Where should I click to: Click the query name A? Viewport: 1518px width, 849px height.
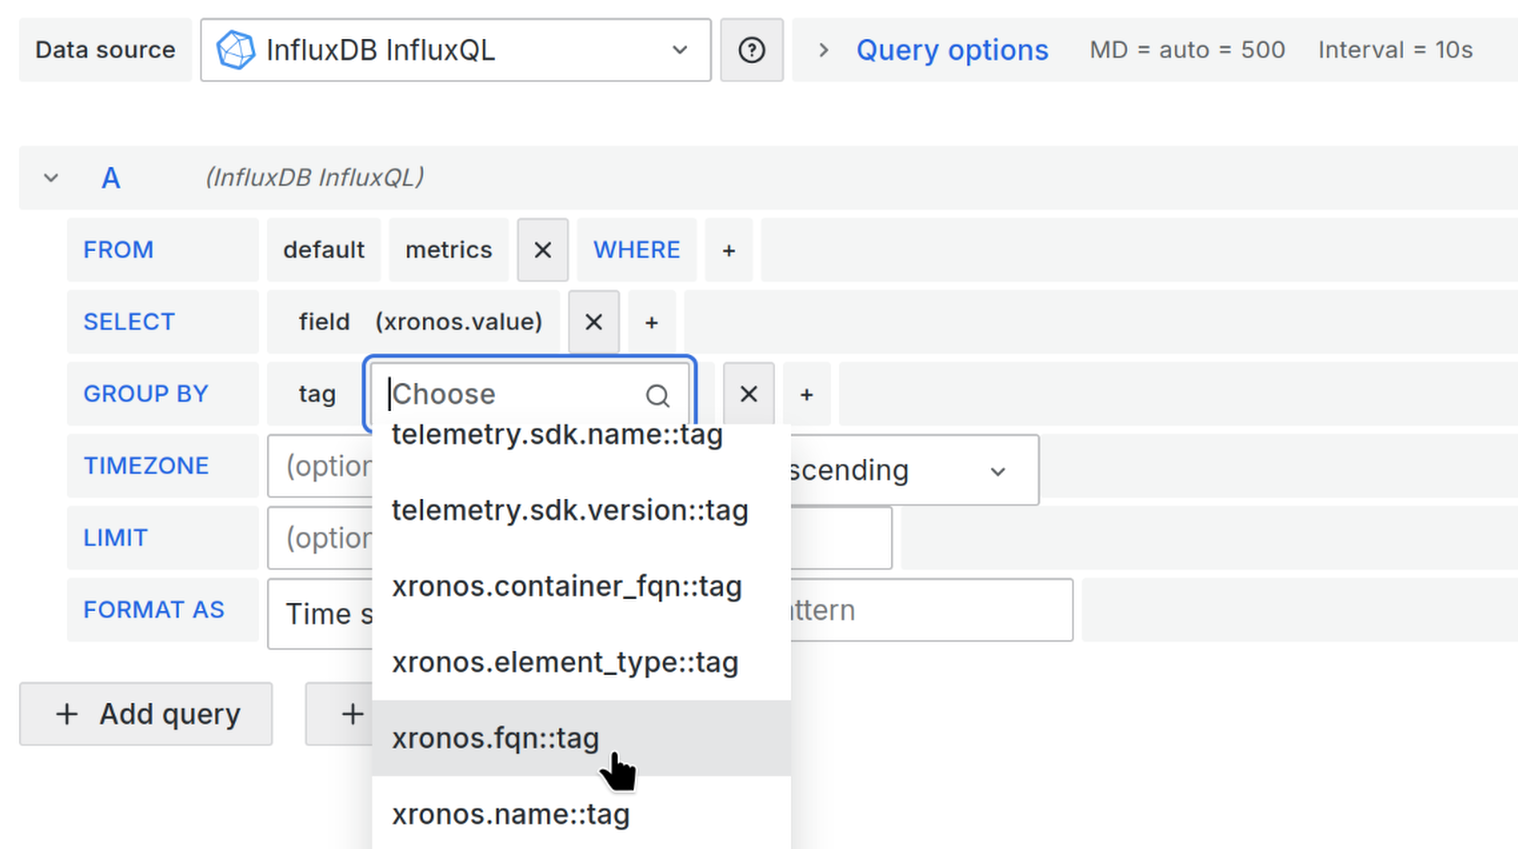point(111,178)
